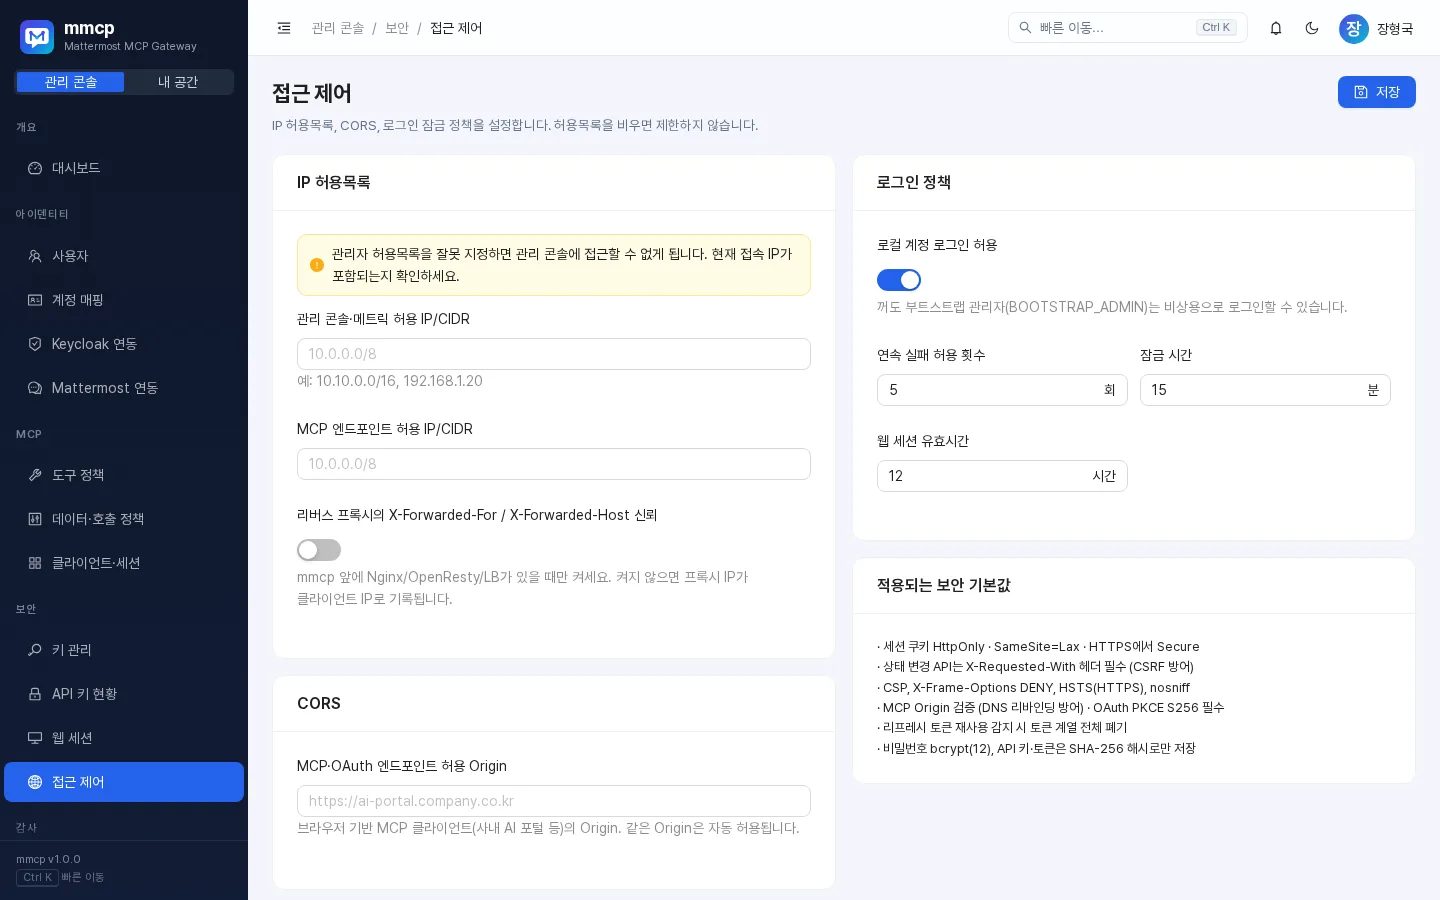Open Keycloak 연동 settings
The width and height of the screenshot is (1440, 900).
(124, 344)
